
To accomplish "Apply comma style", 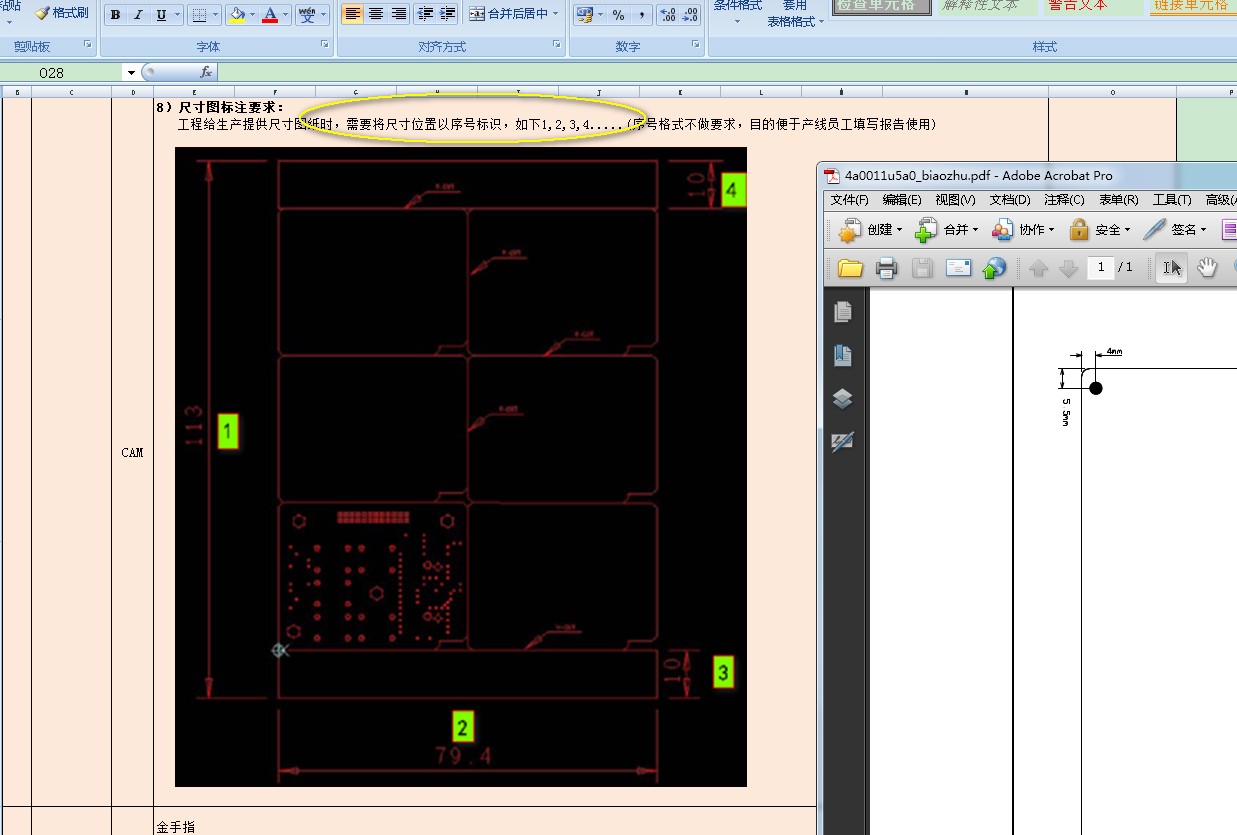I will (x=641, y=15).
